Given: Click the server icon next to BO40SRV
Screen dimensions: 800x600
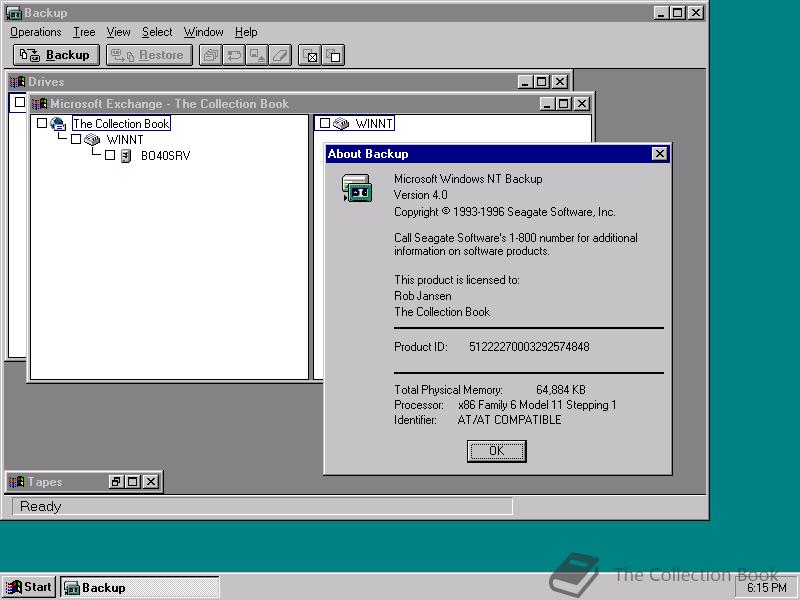Looking at the screenshot, I should (126, 156).
